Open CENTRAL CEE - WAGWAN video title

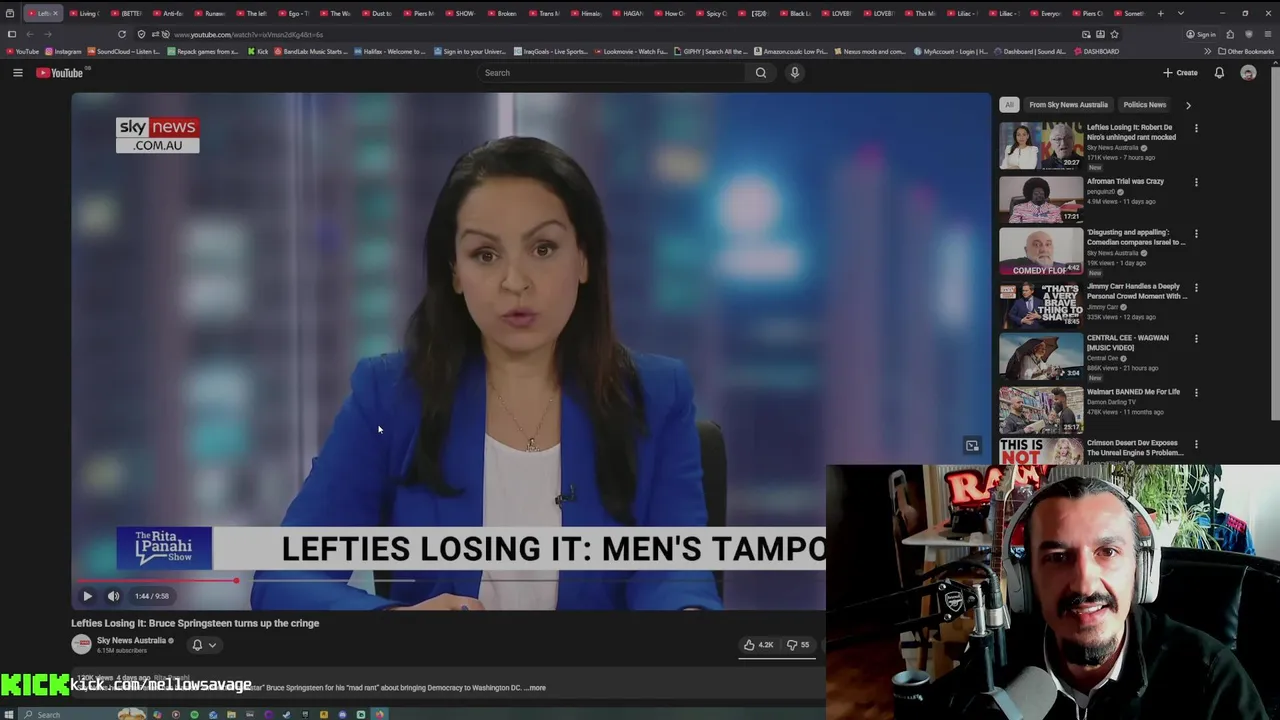pos(1127,343)
